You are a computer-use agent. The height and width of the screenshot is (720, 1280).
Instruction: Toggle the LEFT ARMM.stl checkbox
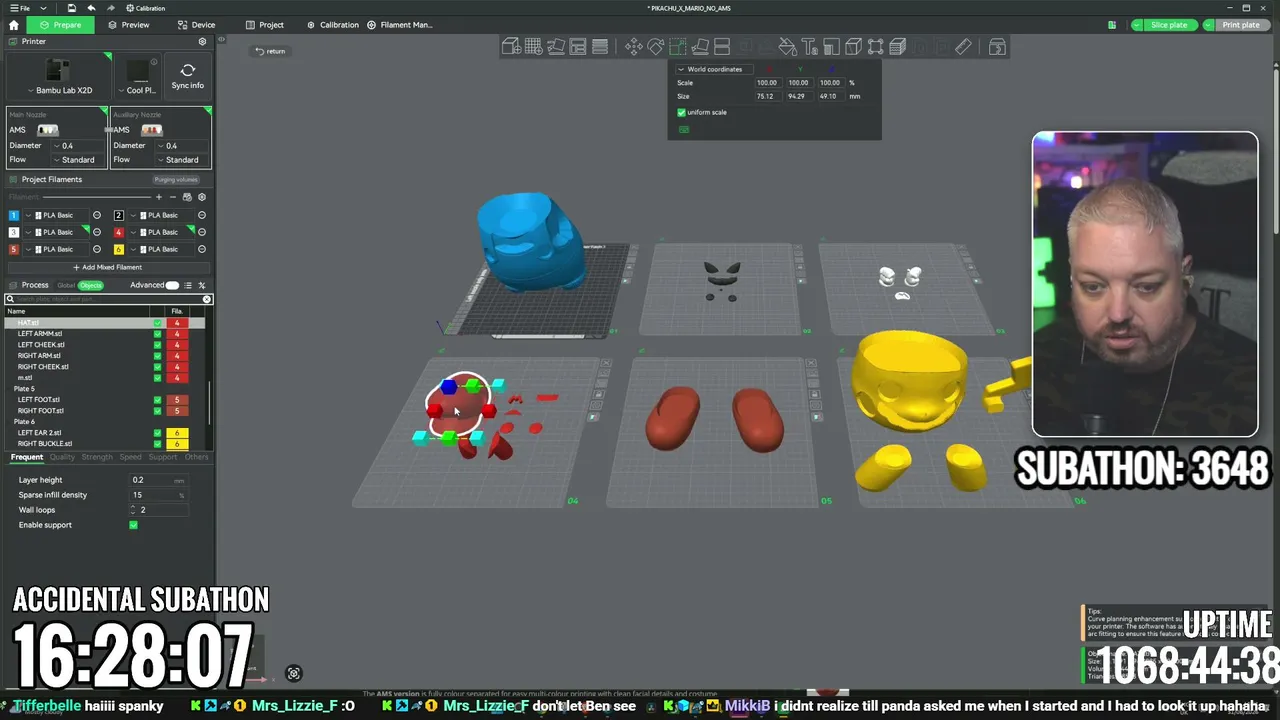tap(157, 334)
